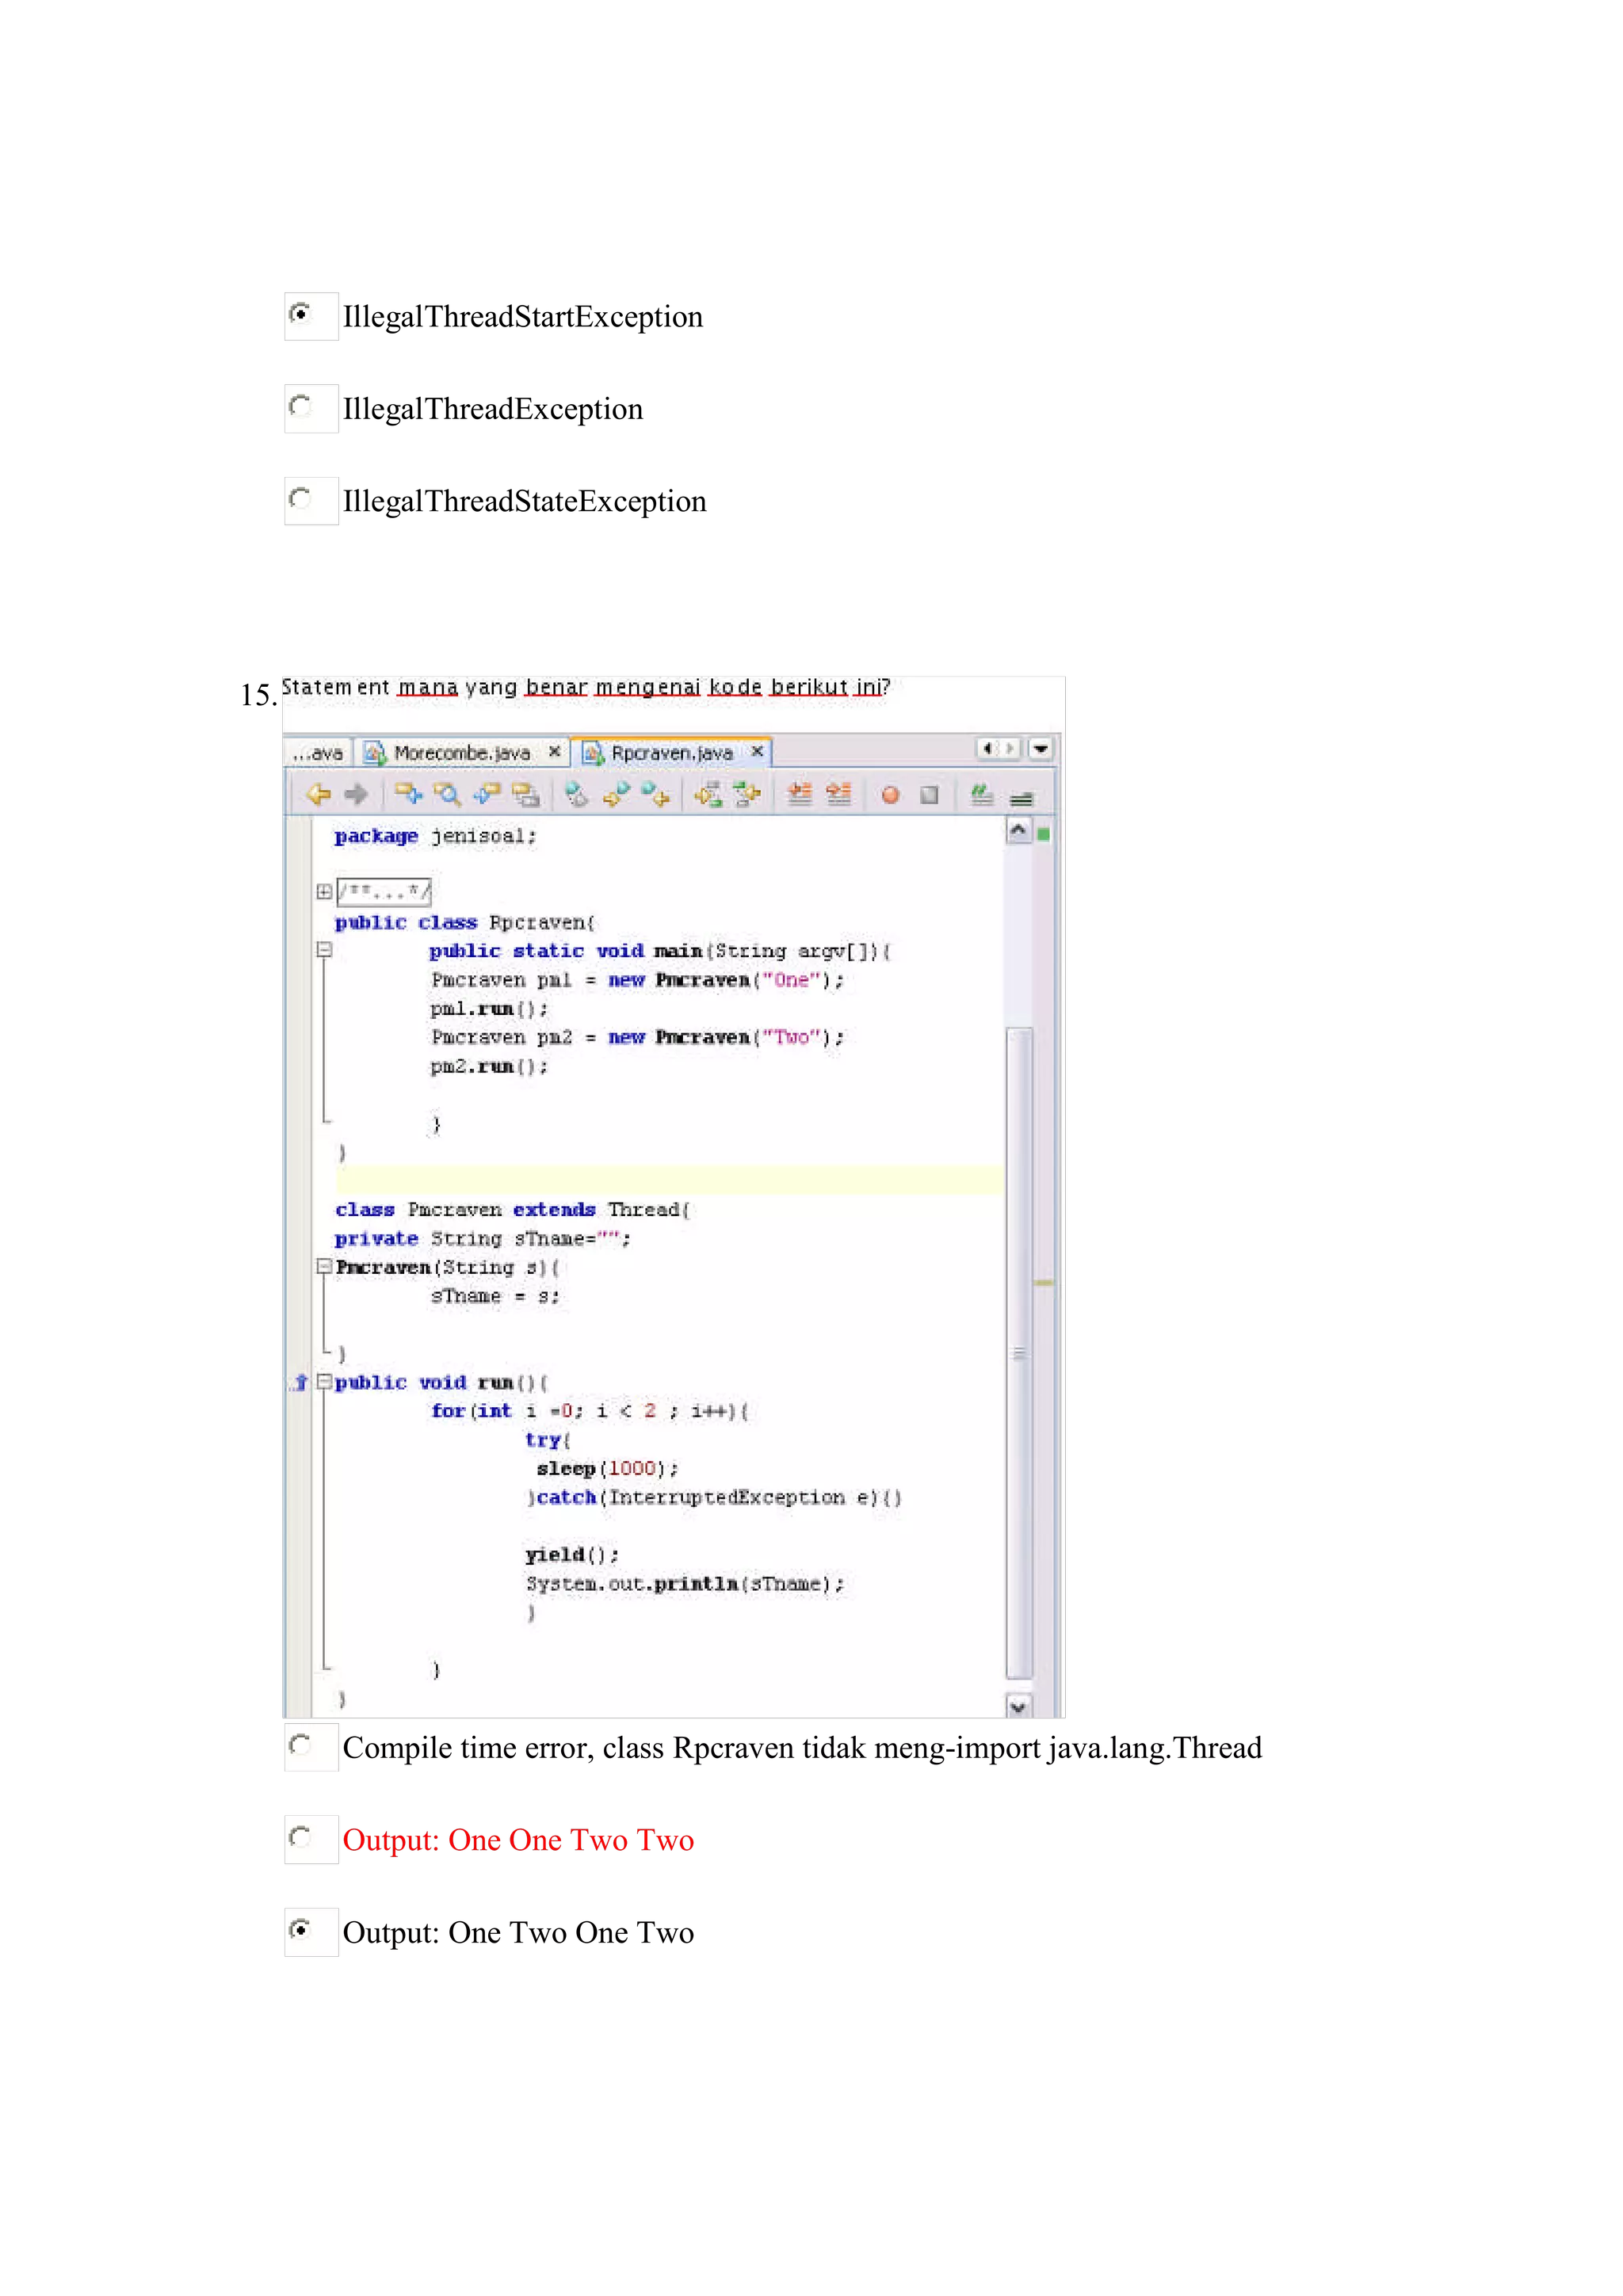Click the grey Forward arrow in editor toolbar
Viewport: 1623px width, 2296px height.
pos(356,795)
